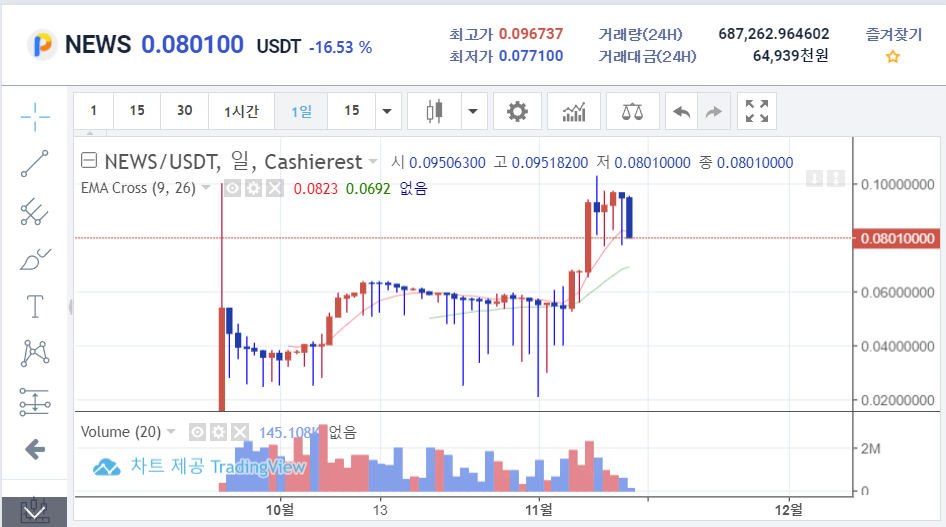Click the 0.080100 current price
946x527 pixels.
192,45
